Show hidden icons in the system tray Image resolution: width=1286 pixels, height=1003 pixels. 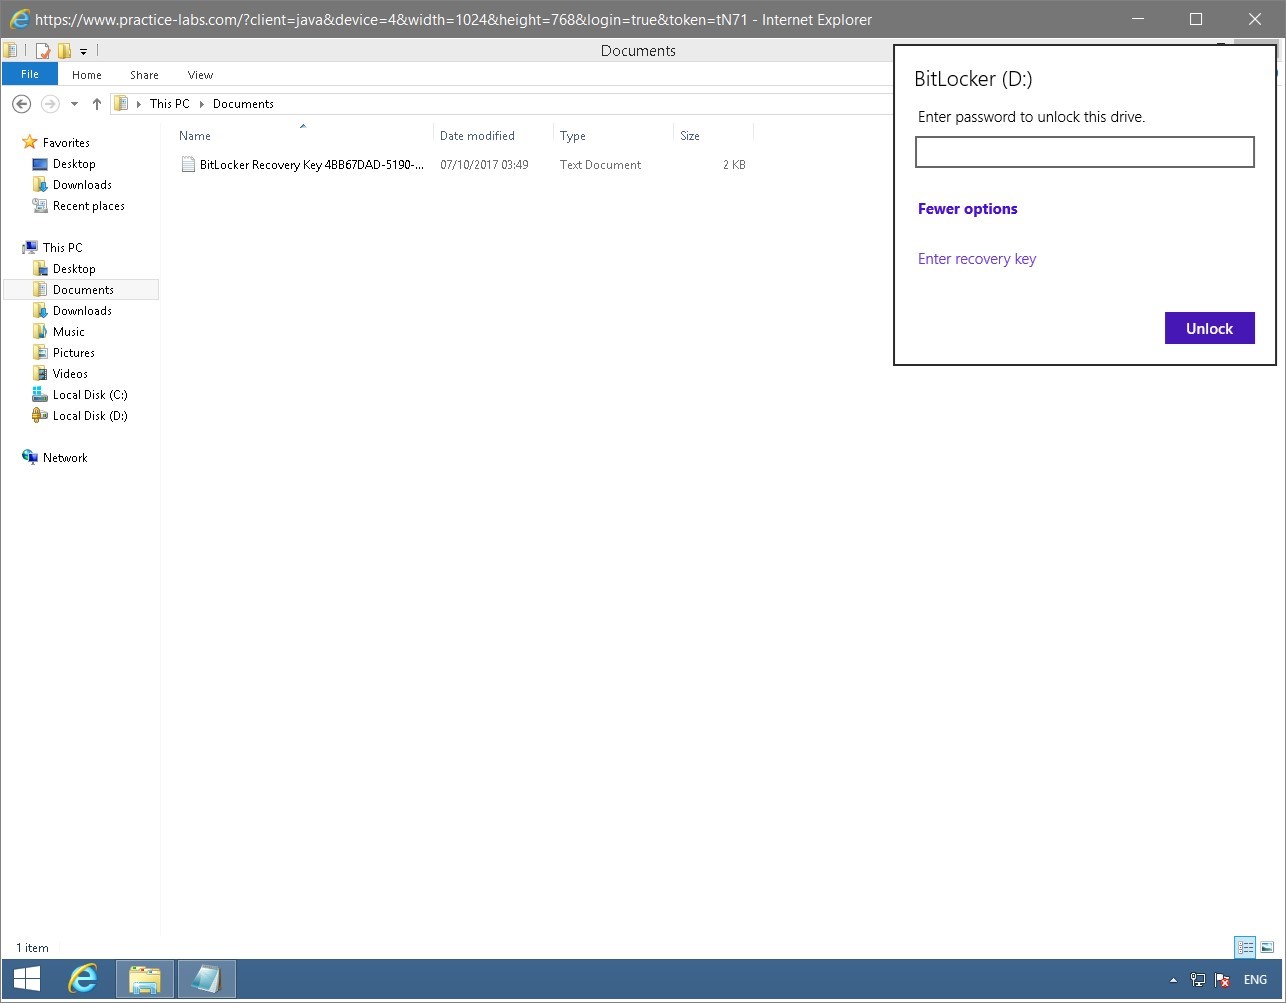1173,980
